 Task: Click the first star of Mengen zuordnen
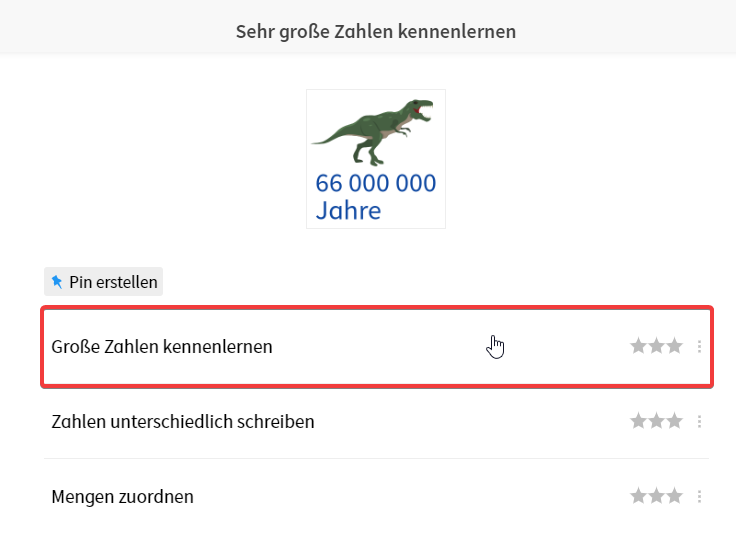point(638,496)
